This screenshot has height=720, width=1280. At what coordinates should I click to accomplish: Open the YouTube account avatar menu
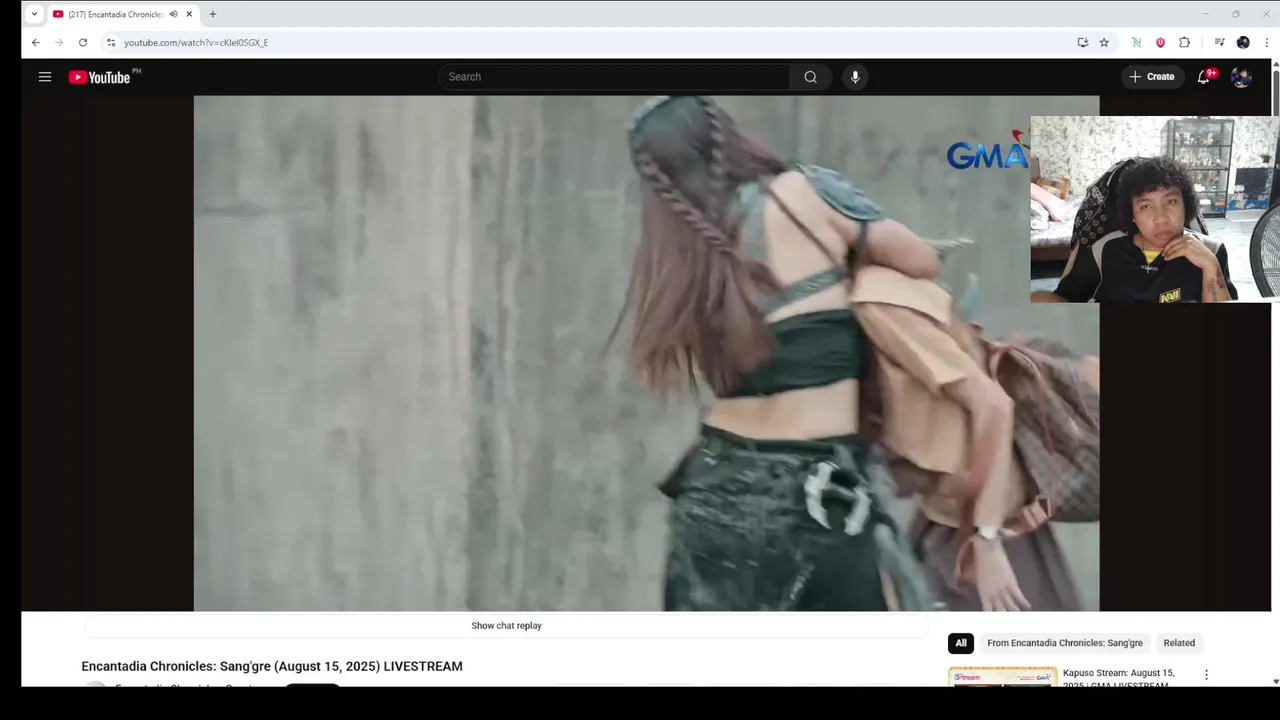pos(1241,77)
